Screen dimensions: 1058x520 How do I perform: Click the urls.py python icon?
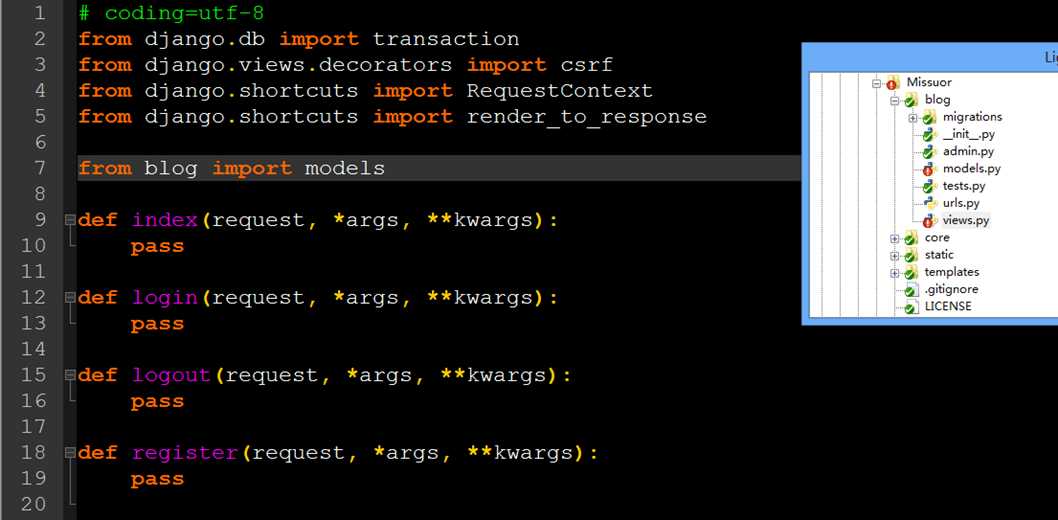click(x=930, y=203)
